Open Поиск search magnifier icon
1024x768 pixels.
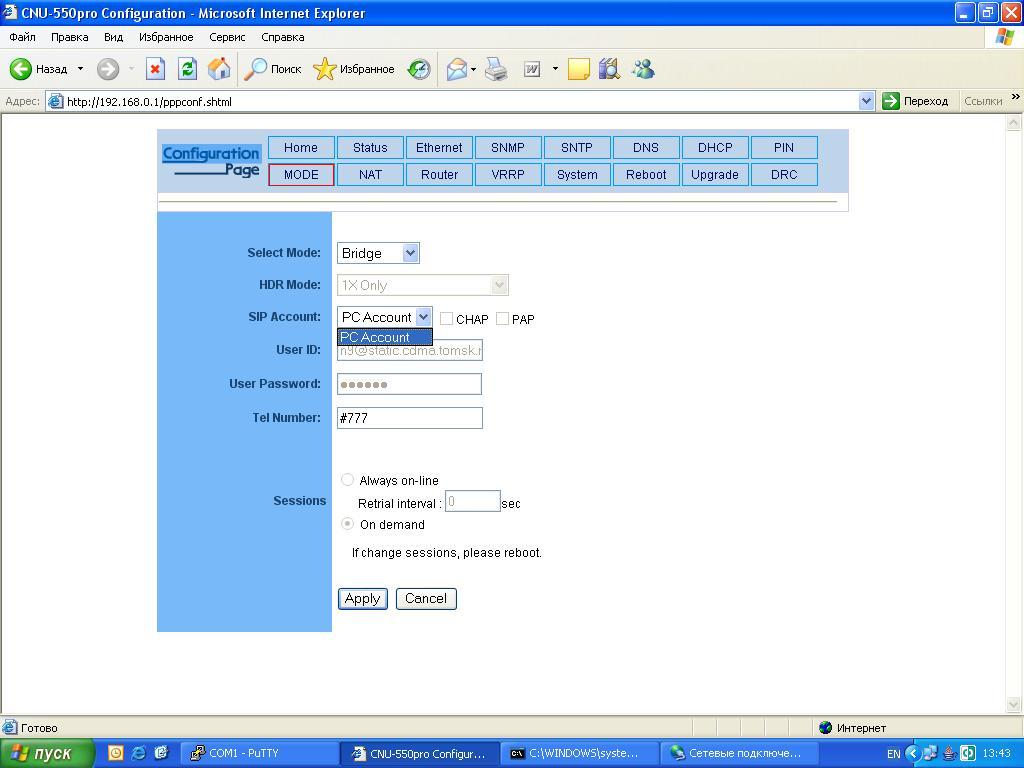(x=255, y=69)
